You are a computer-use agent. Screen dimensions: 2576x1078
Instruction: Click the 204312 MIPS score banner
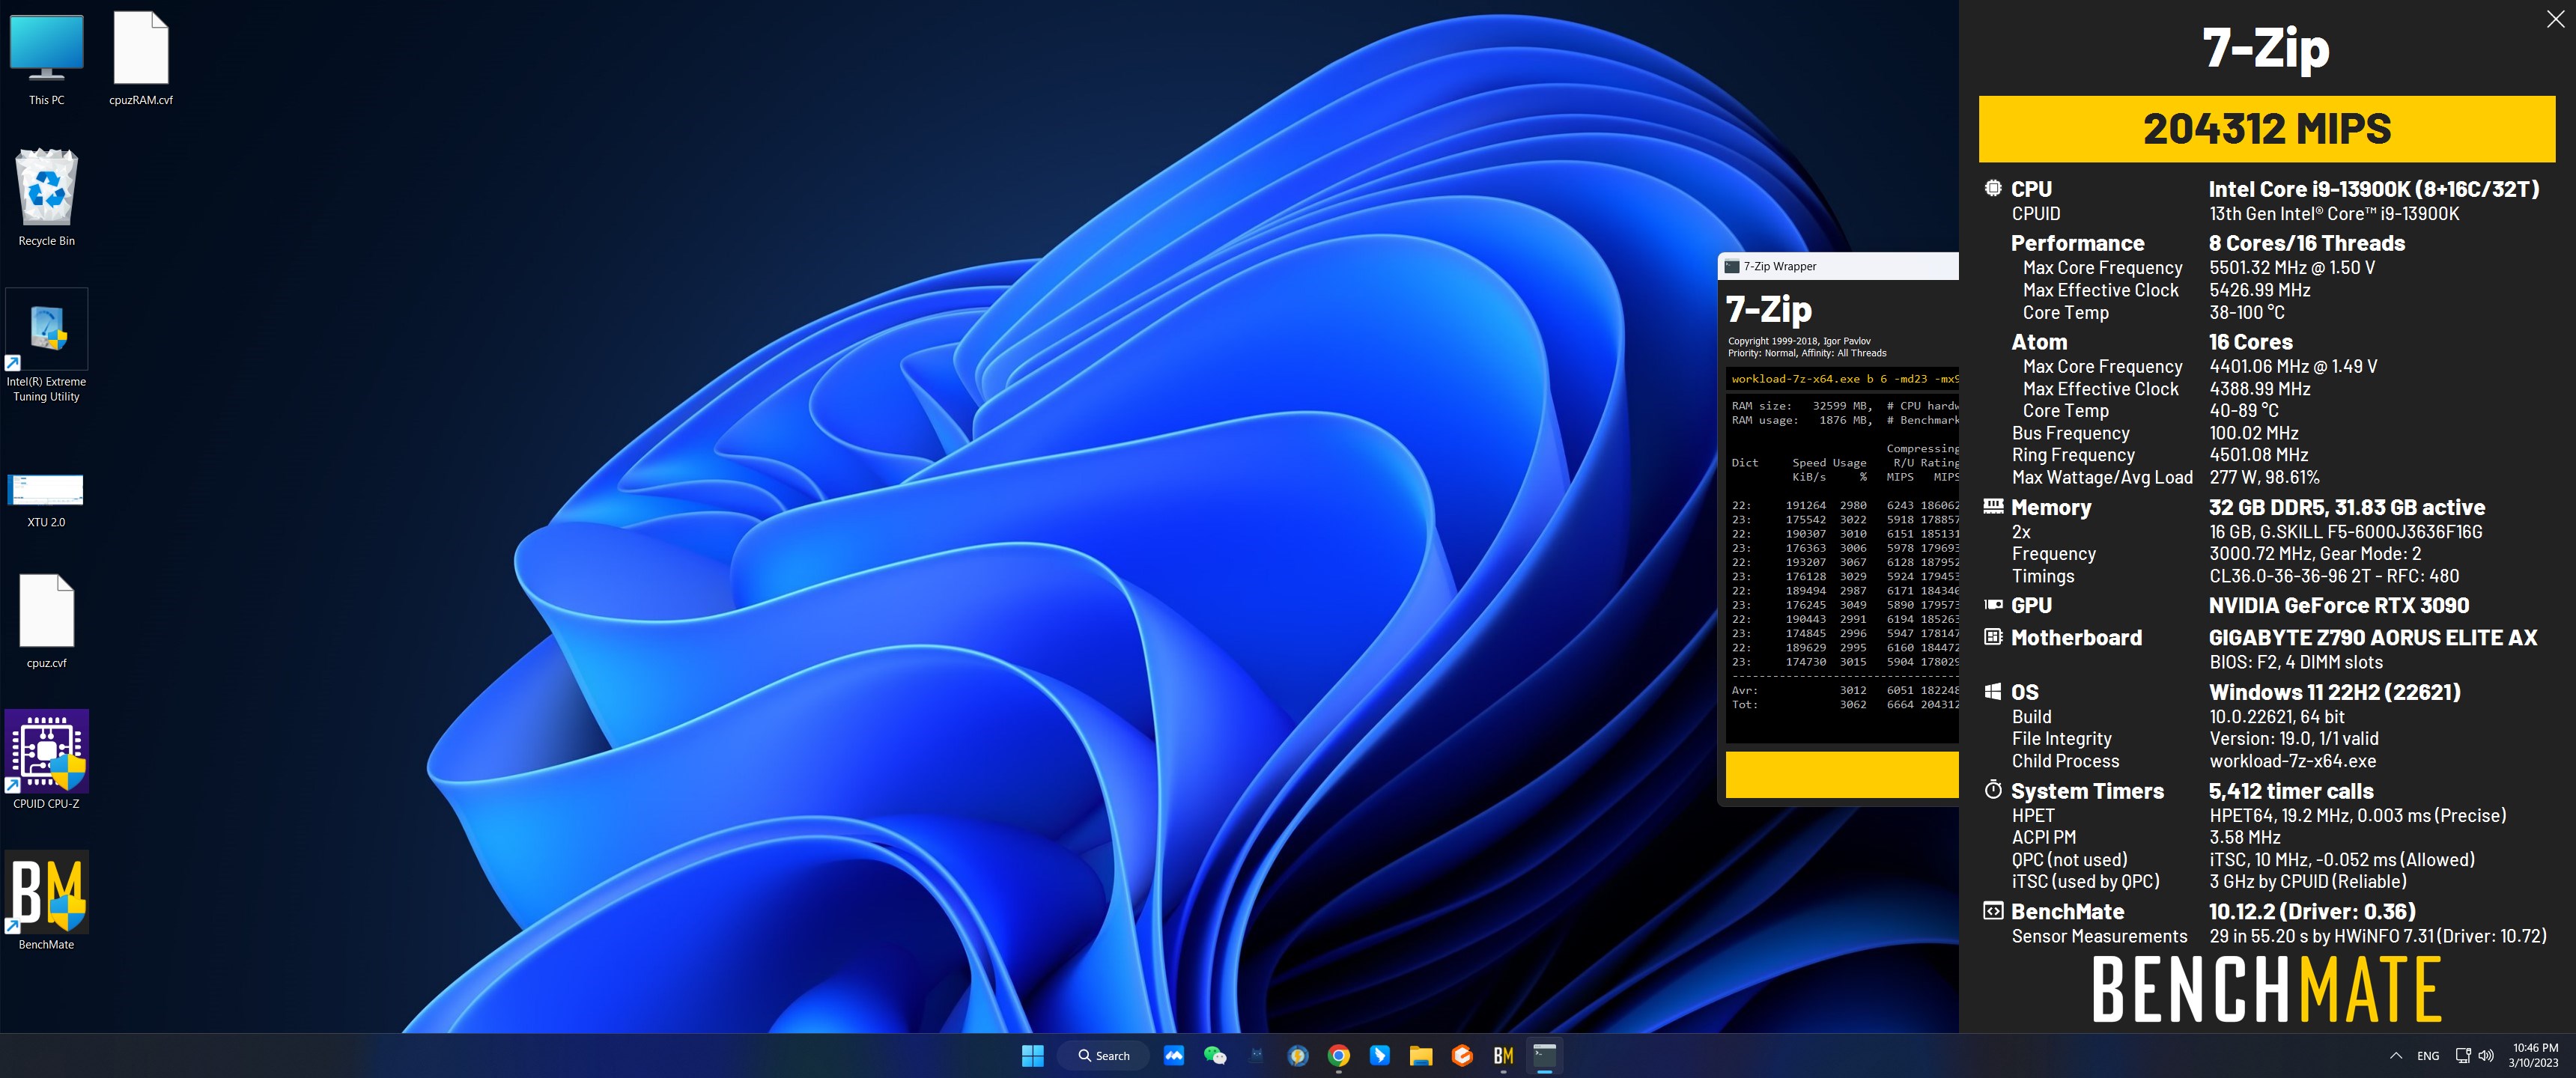[x=2266, y=129]
